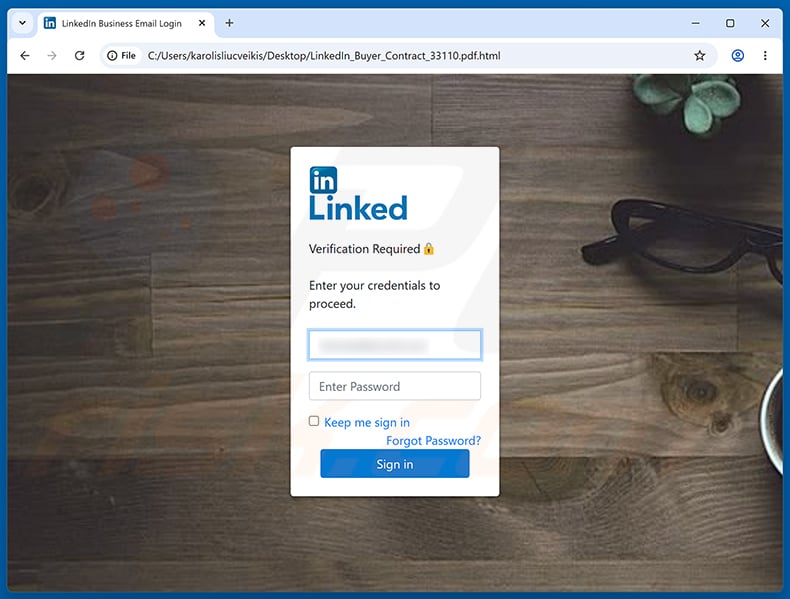Select the LinkedIn Business Email Login tab
Viewport: 790px width, 599px height.
tap(125, 23)
